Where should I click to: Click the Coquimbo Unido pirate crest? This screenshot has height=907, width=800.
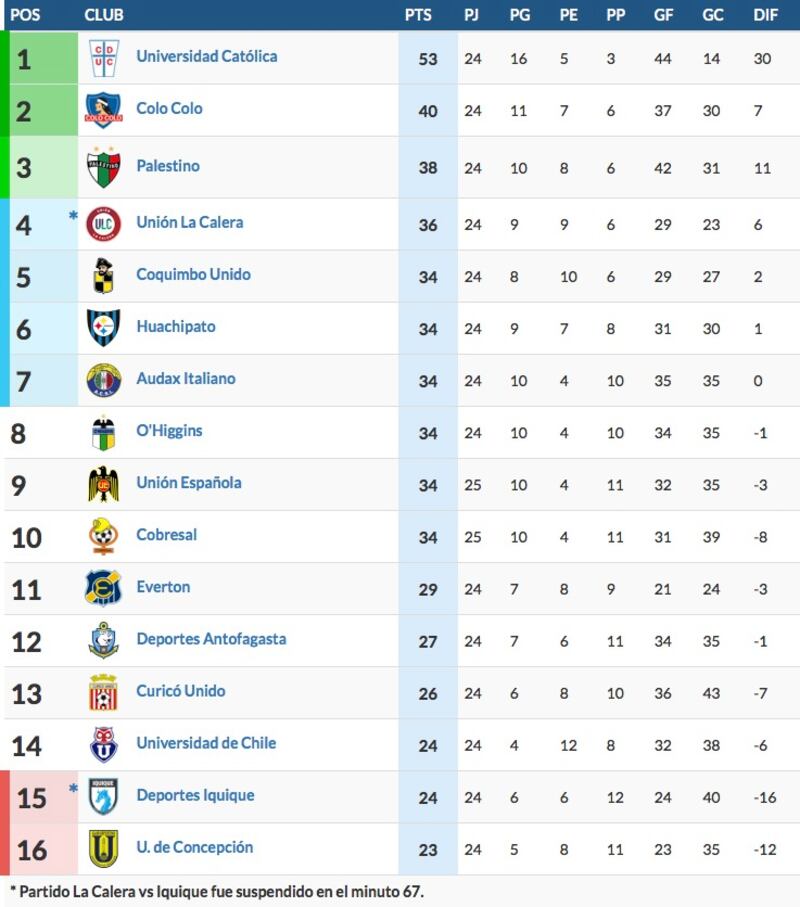104,276
